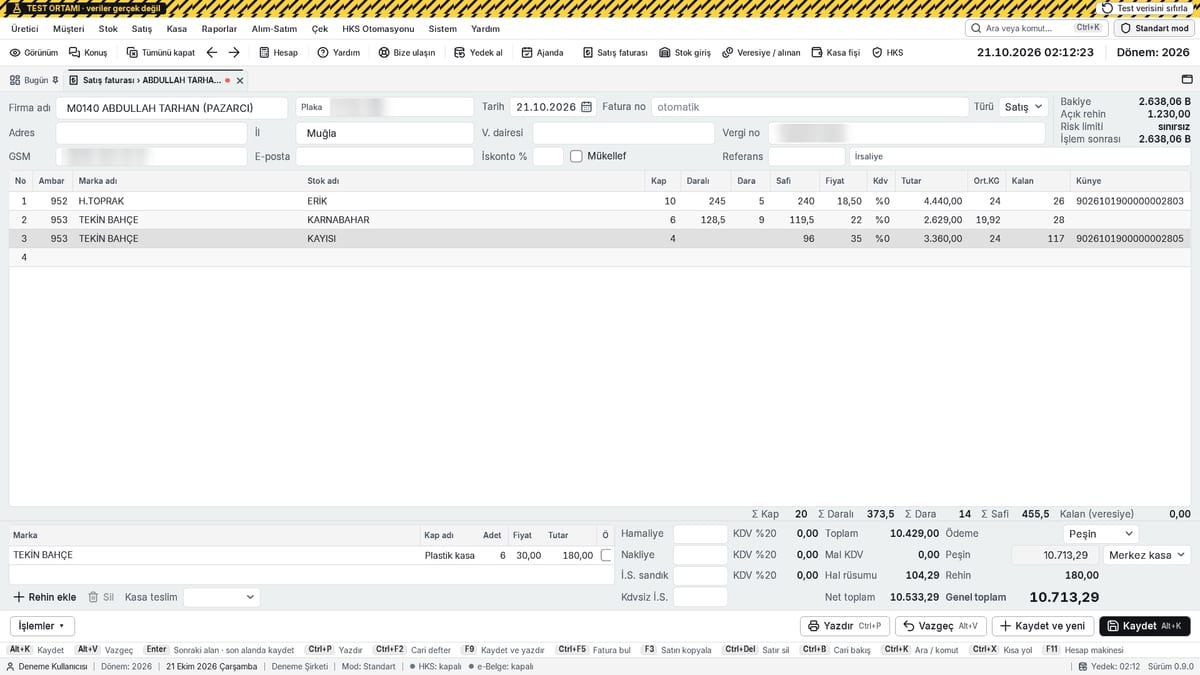Screen dimensions: 1200x675
Task: Open the Merkez kasa dropdown
Action: [x=1146, y=555]
